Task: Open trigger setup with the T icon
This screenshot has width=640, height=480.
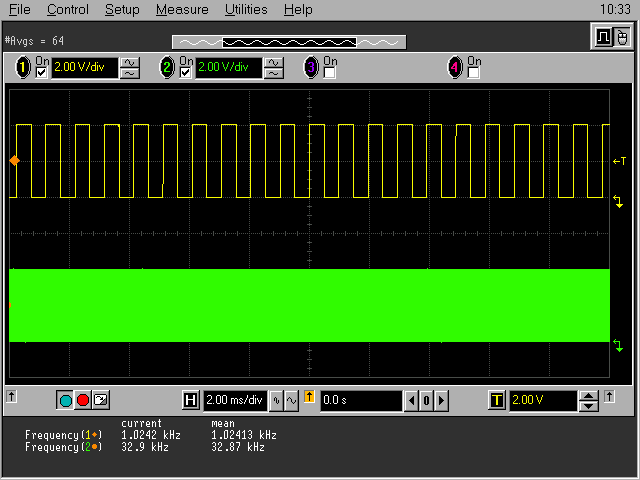Action: pyautogui.click(x=496, y=401)
